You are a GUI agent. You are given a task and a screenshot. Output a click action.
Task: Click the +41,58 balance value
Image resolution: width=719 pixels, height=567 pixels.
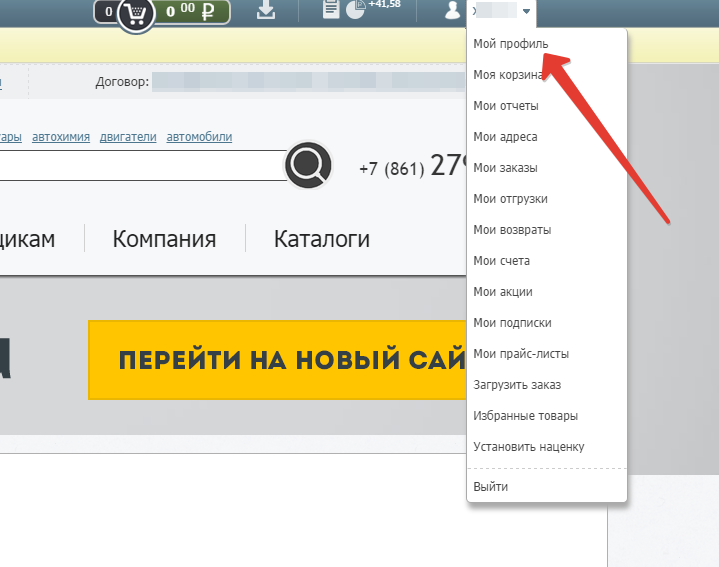[385, 4]
